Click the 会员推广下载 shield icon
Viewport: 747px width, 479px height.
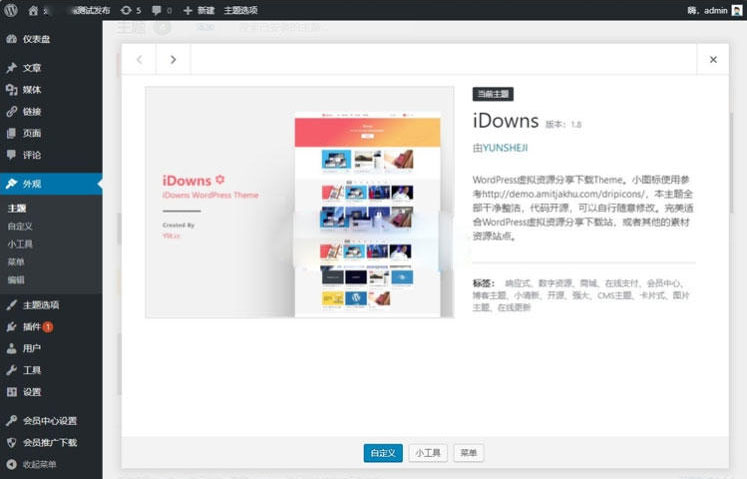12,442
